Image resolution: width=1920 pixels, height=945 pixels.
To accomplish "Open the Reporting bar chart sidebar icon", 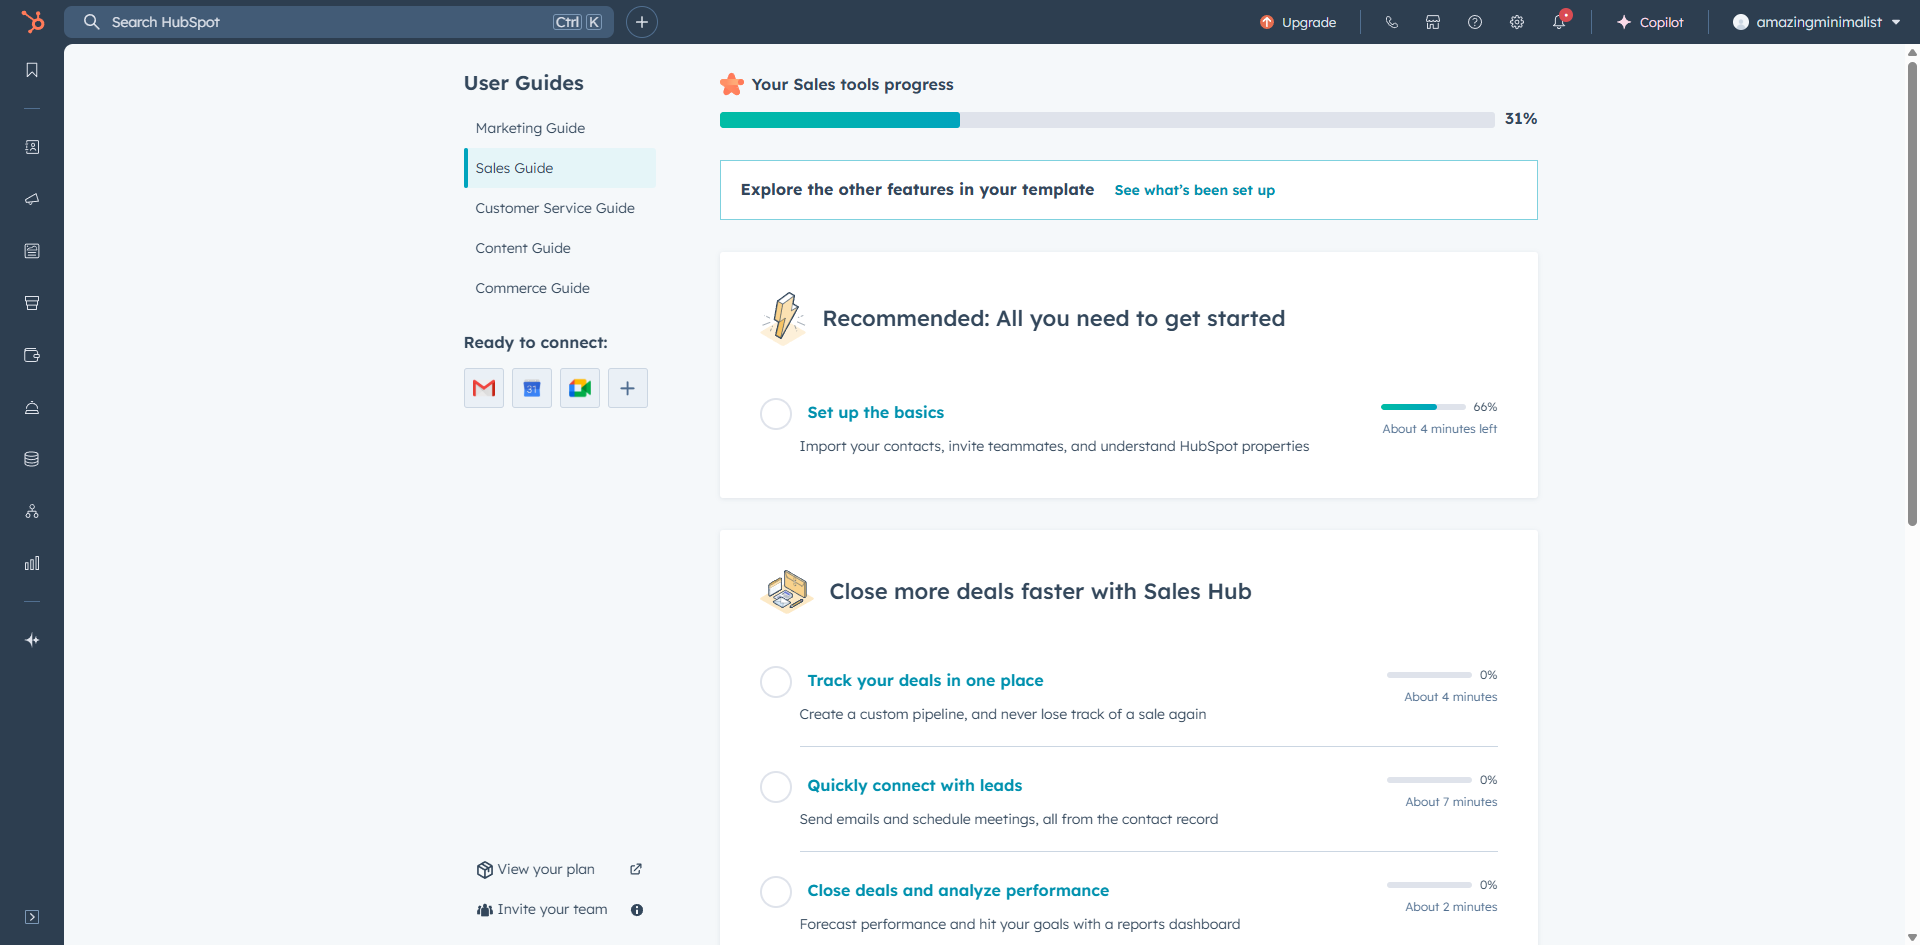I will point(32,563).
